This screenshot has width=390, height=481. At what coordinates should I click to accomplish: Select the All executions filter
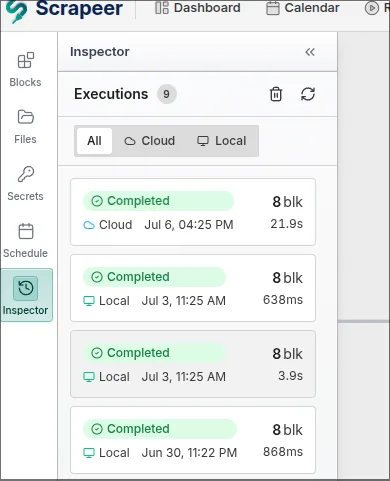tap(94, 141)
